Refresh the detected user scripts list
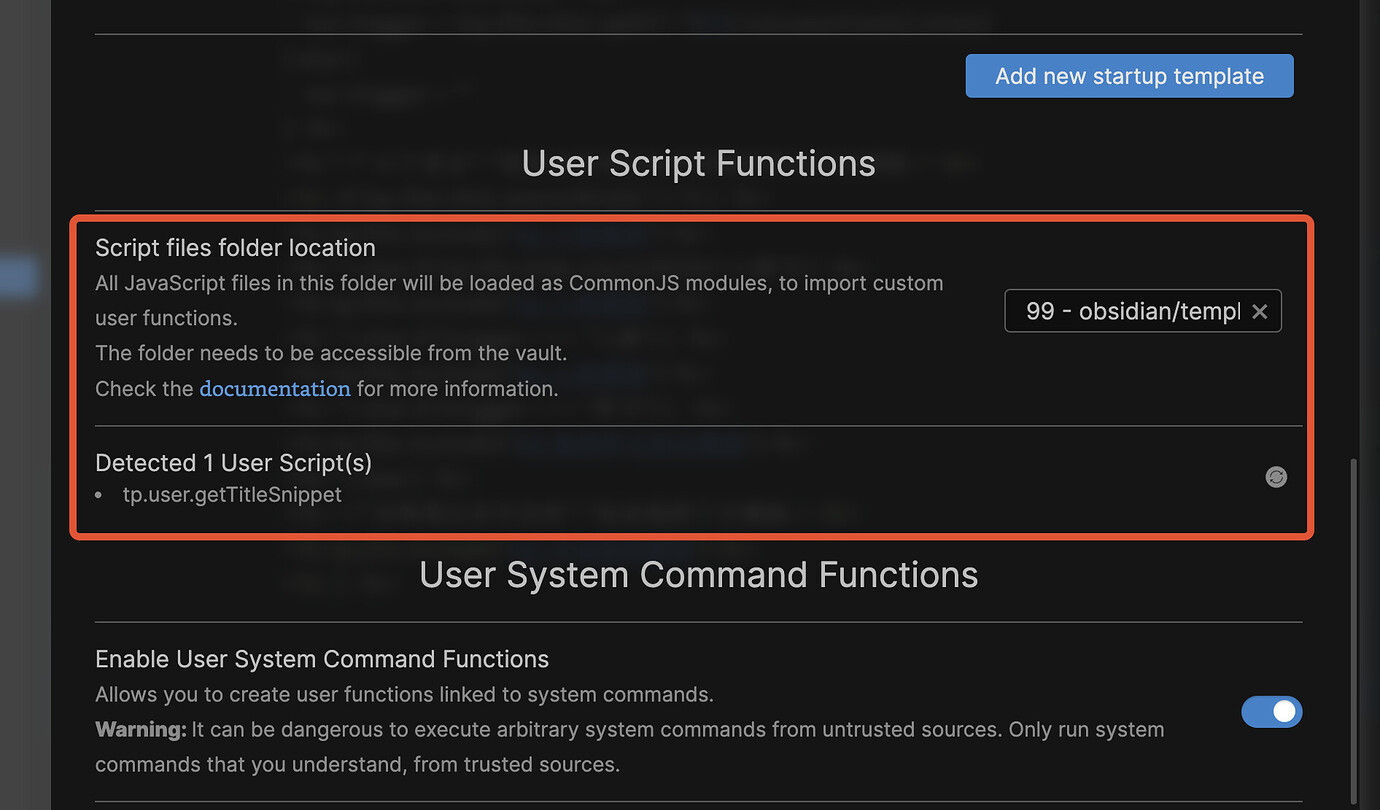 click(x=1276, y=477)
